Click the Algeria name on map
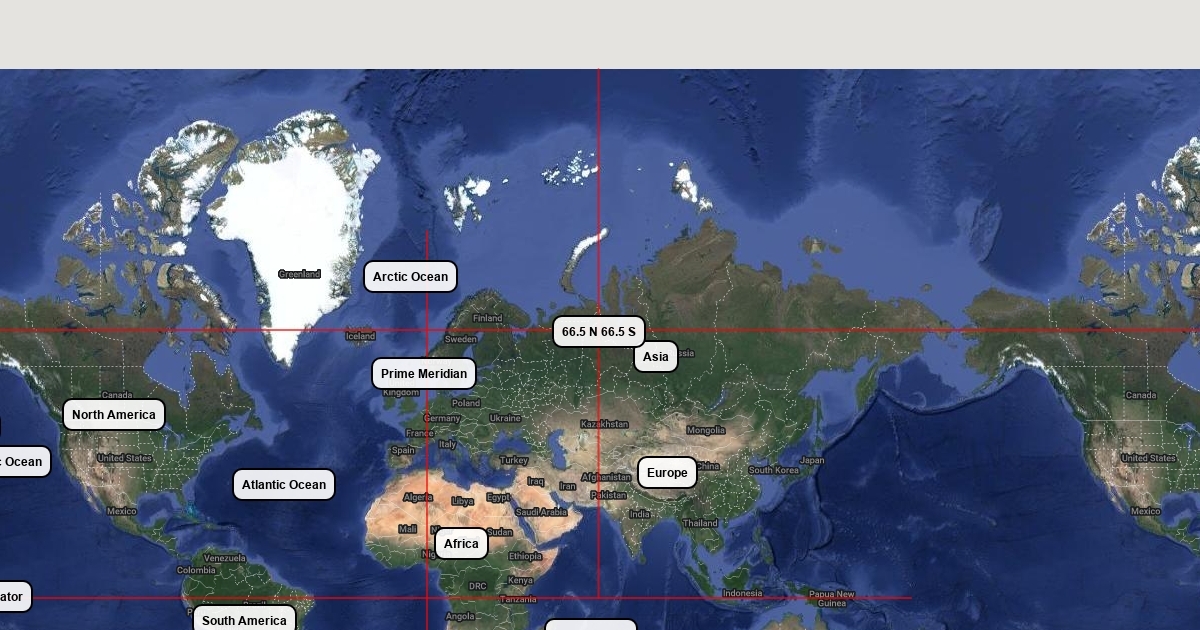Viewport: 1200px width, 630px height. pyautogui.click(x=418, y=497)
